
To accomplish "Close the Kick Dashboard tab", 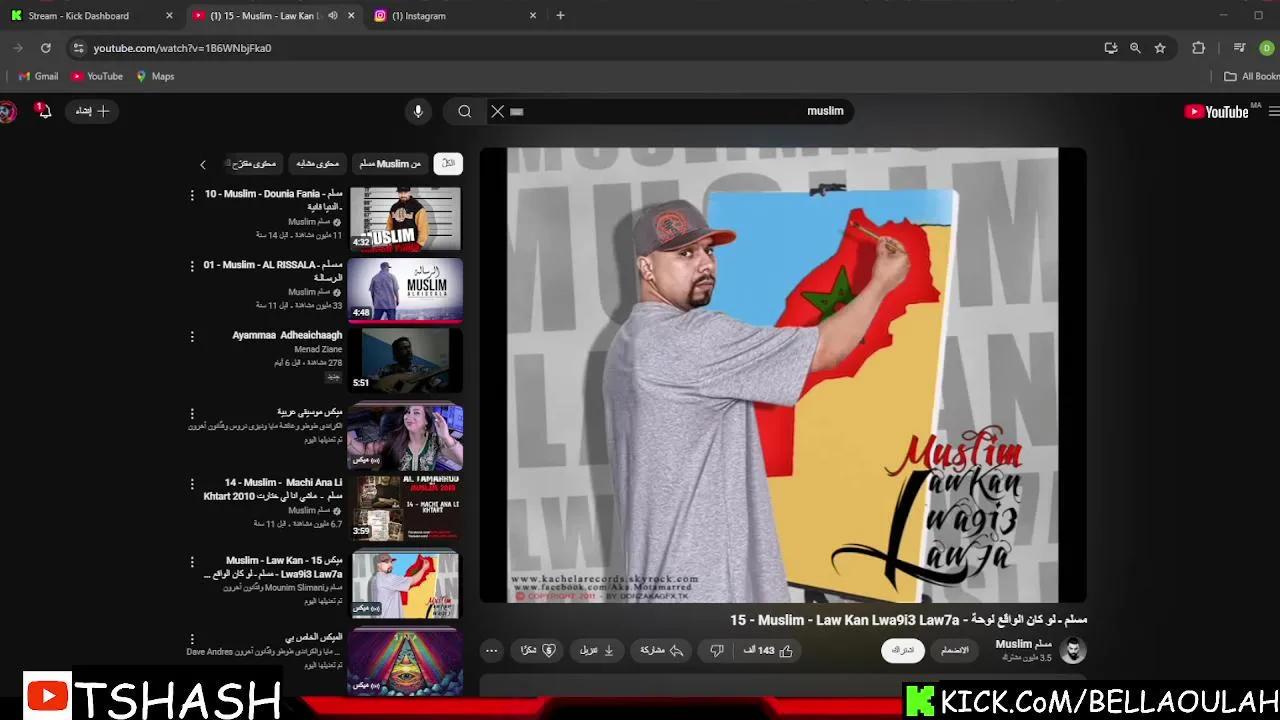I will coord(169,16).
